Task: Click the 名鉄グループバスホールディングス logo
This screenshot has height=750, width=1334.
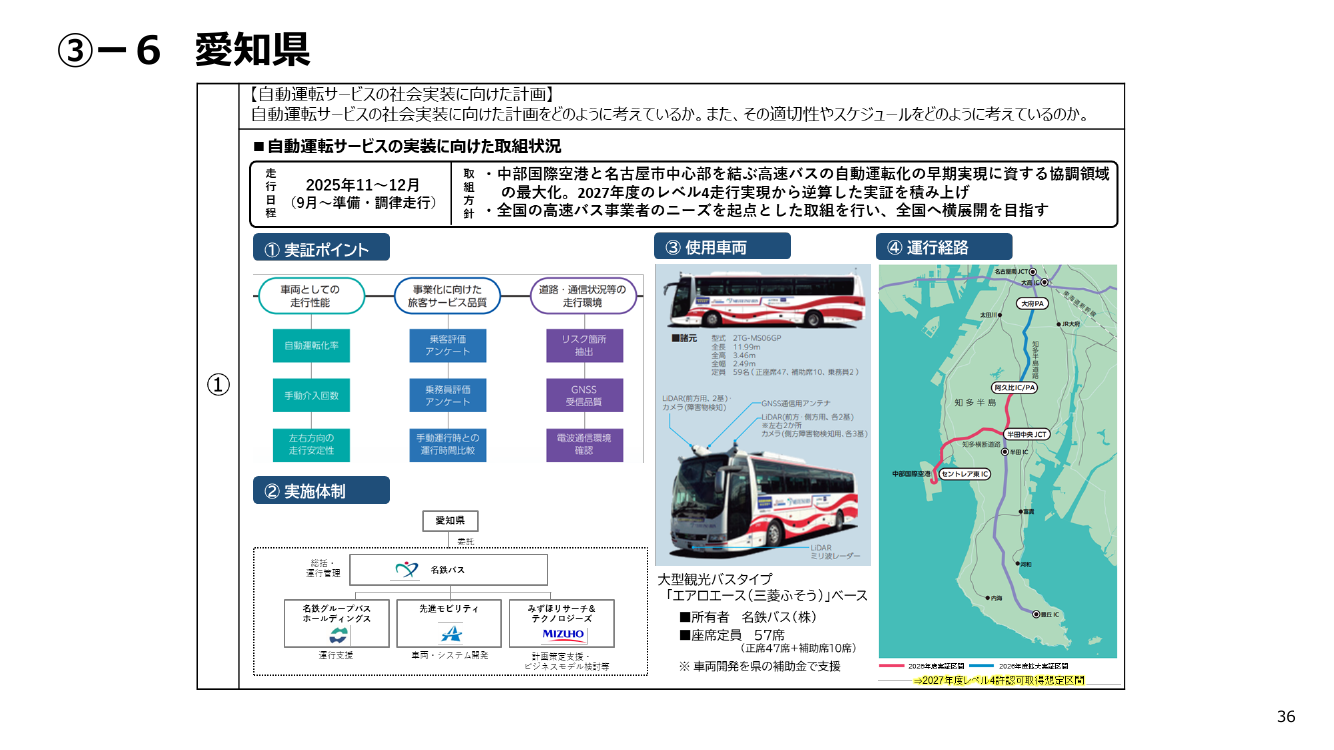Action: (337, 635)
